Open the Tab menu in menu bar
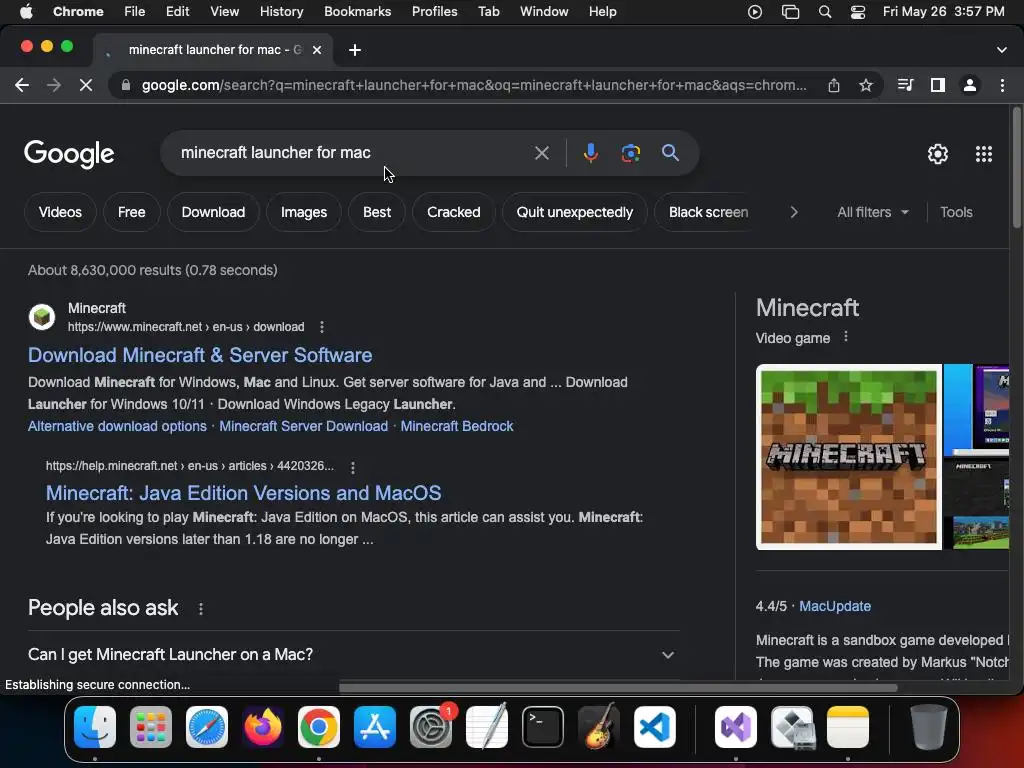The width and height of the screenshot is (1024, 768). [488, 12]
